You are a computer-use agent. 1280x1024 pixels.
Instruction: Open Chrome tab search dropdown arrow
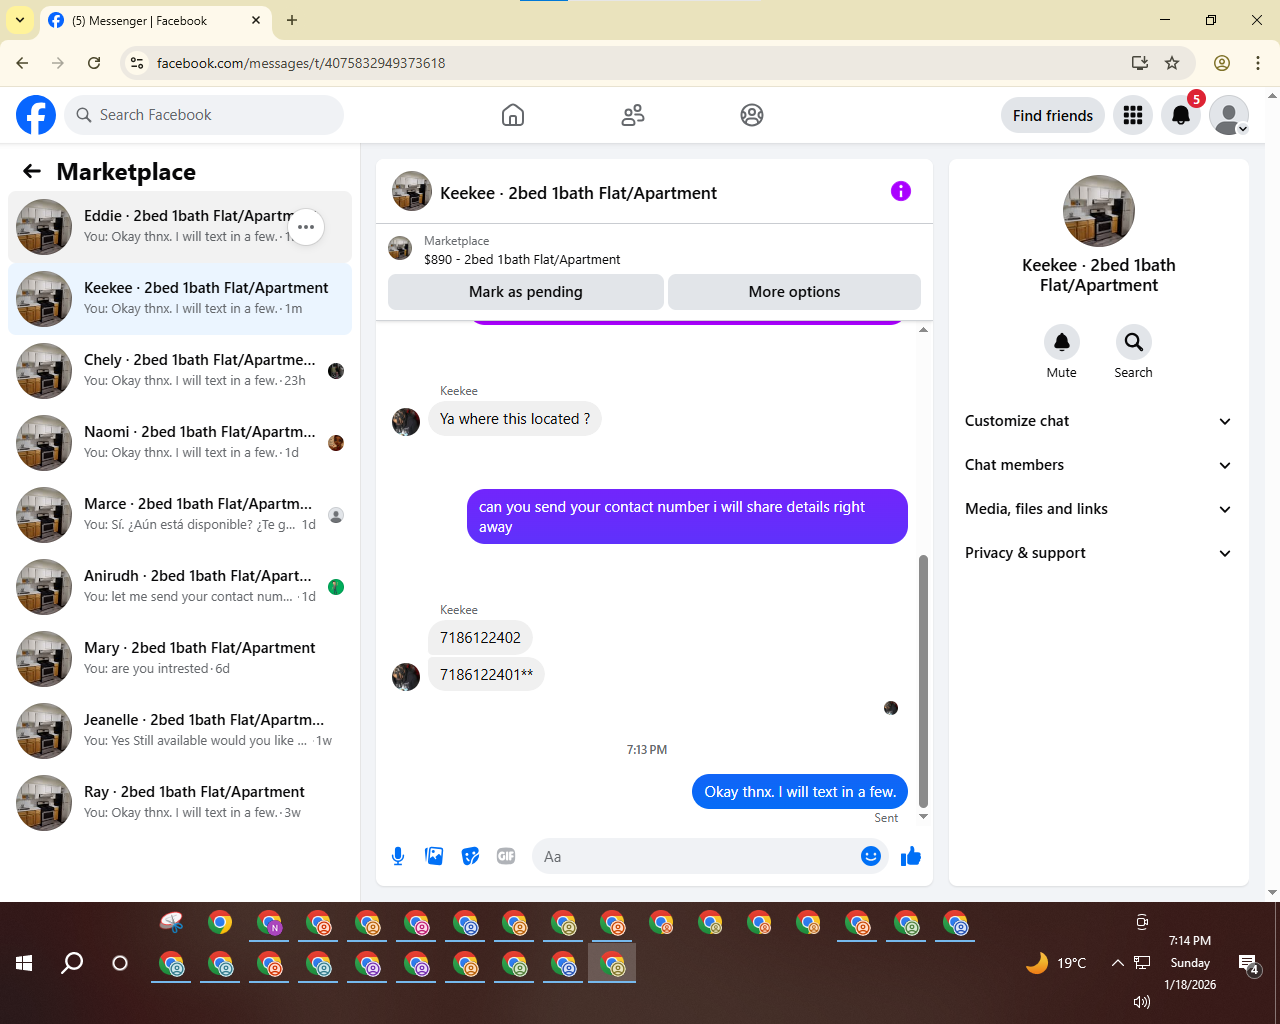(x=20, y=20)
